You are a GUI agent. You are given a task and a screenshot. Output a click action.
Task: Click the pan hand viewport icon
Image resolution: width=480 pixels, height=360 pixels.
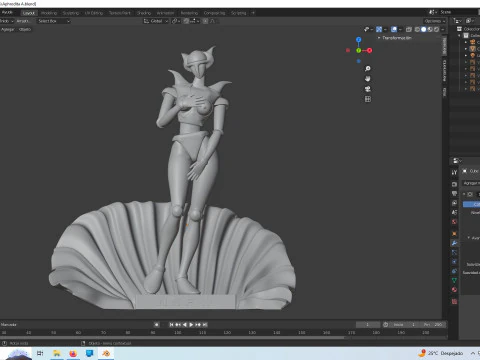[x=368, y=79]
